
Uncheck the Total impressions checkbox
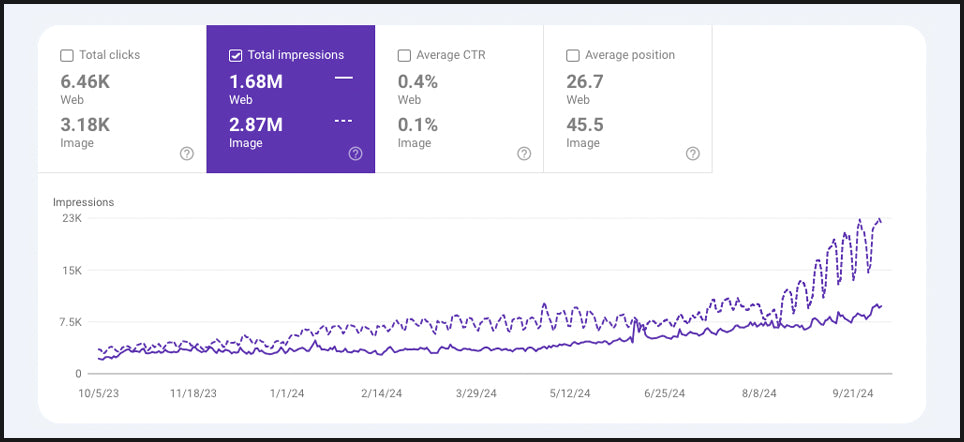click(x=235, y=56)
